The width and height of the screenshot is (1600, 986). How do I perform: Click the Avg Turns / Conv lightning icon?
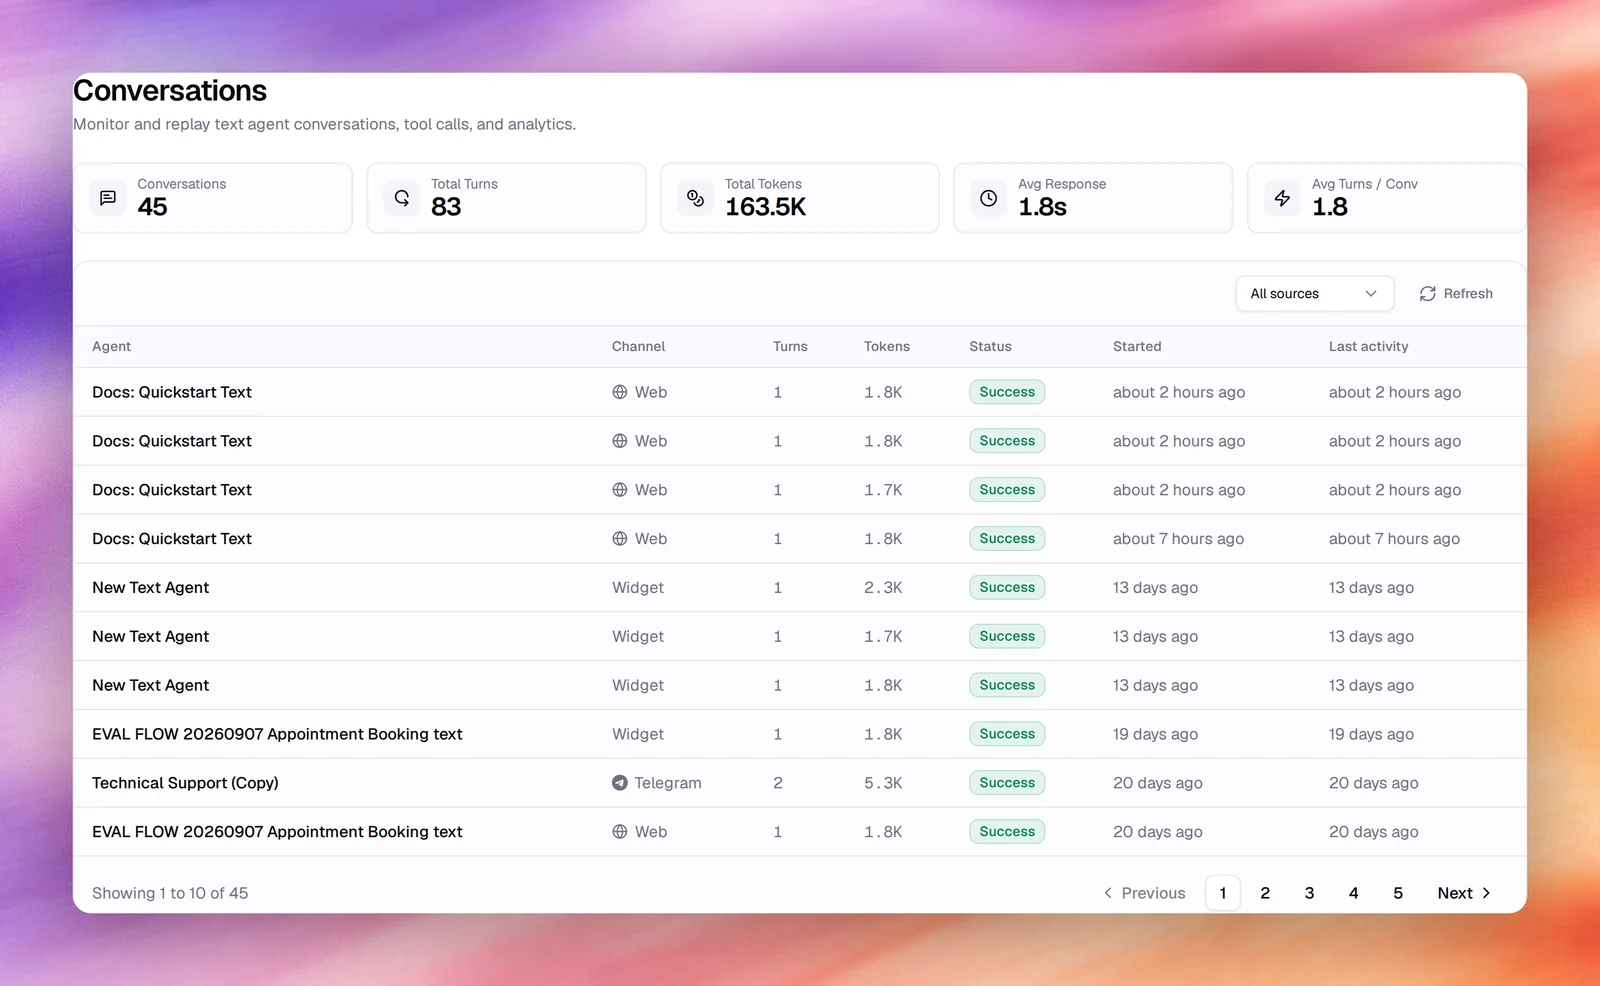click(1282, 198)
